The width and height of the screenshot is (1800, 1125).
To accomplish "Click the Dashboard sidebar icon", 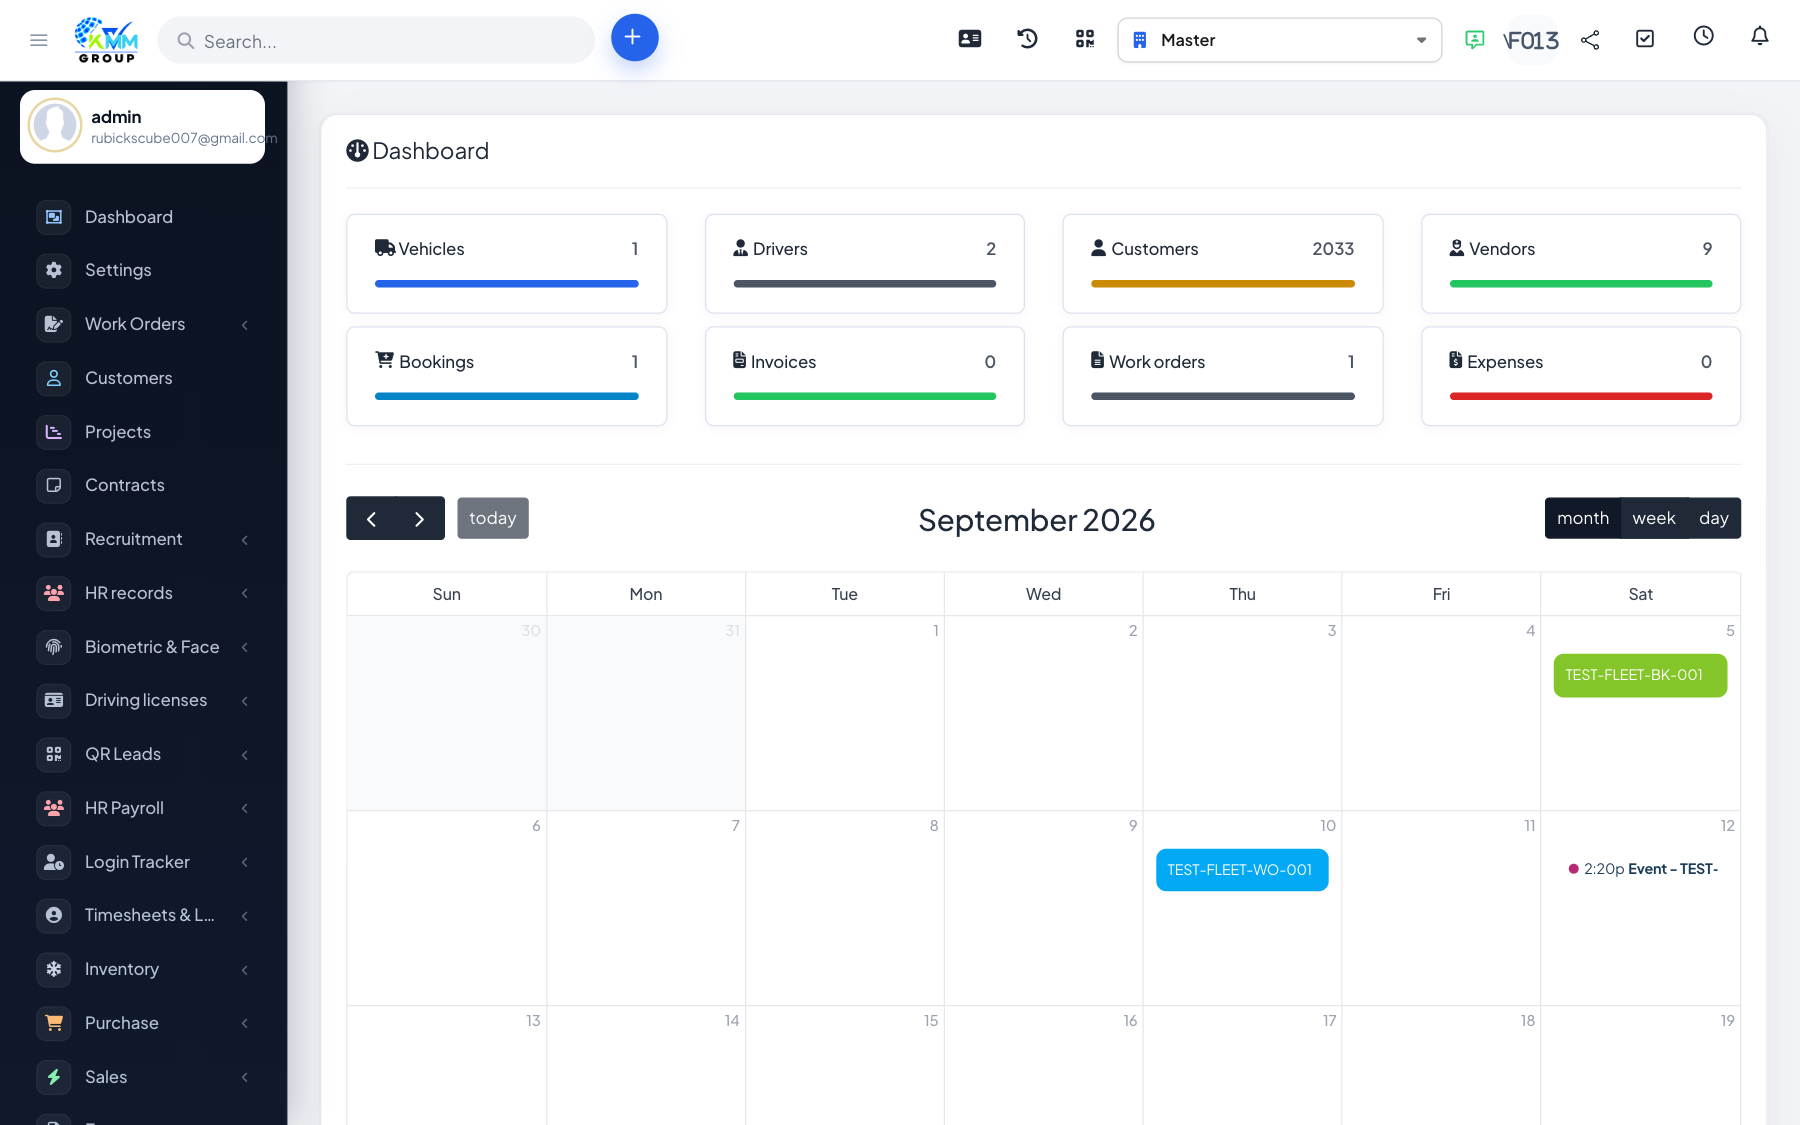I will (x=54, y=217).
